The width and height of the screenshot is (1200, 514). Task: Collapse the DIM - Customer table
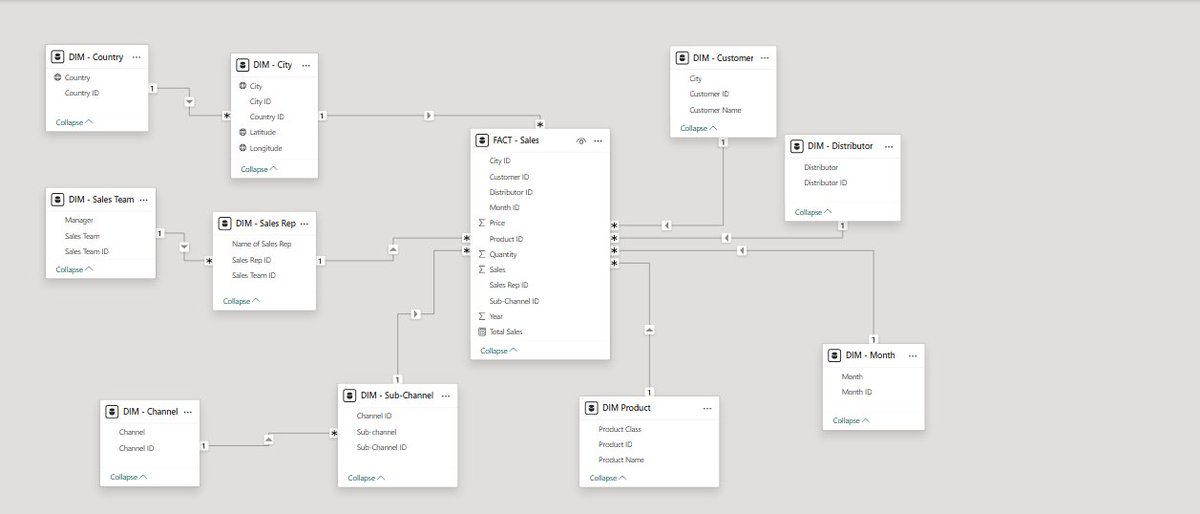[700, 128]
